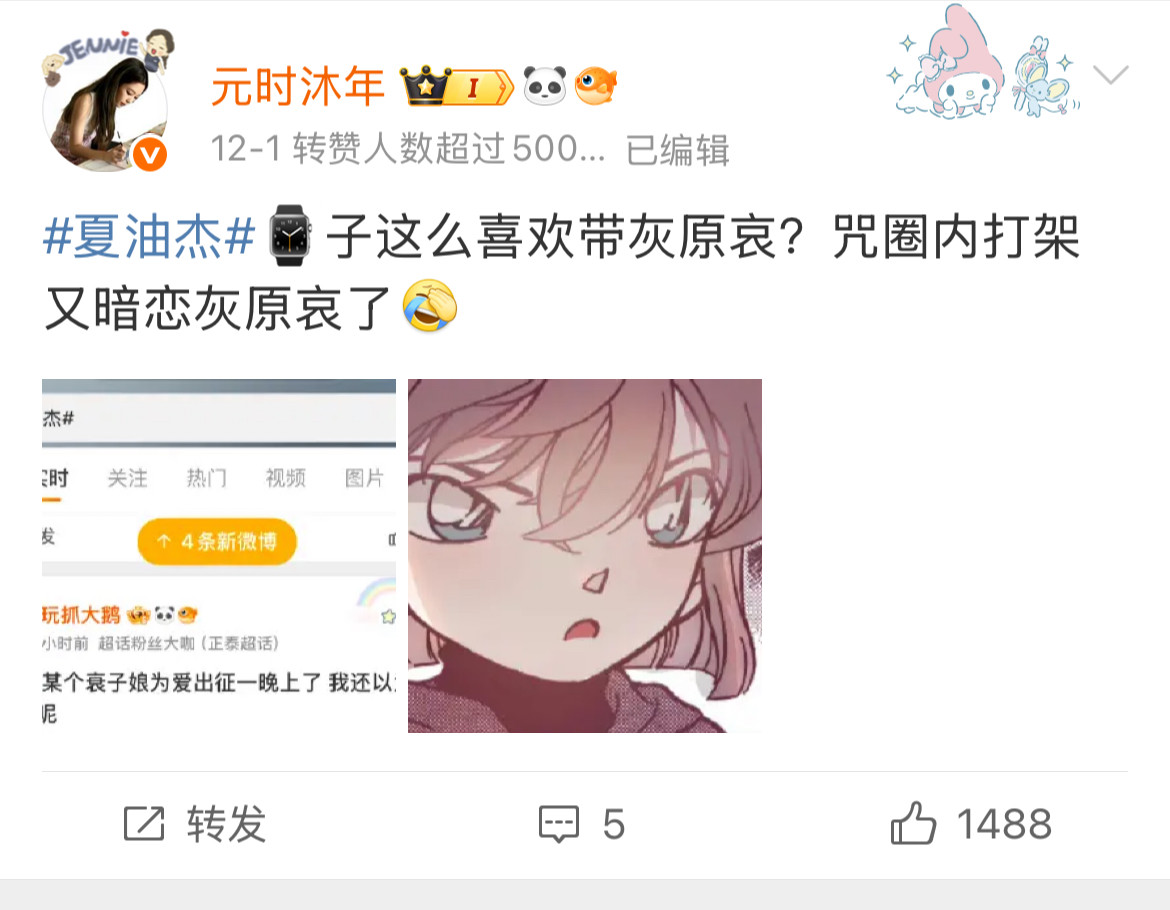Viewport: 1170px width, 910px height.
Task: Click the crown membership level badge
Action: pyautogui.click(x=456, y=87)
